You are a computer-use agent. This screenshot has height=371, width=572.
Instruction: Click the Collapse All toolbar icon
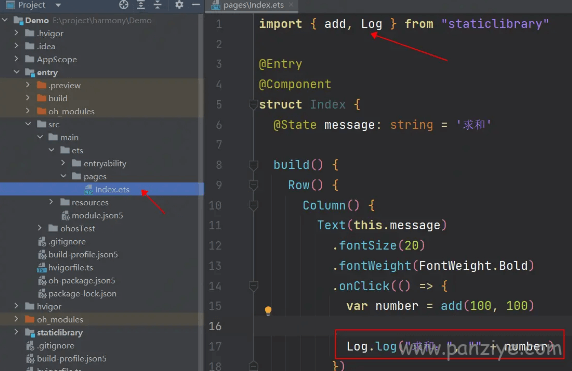click(158, 5)
